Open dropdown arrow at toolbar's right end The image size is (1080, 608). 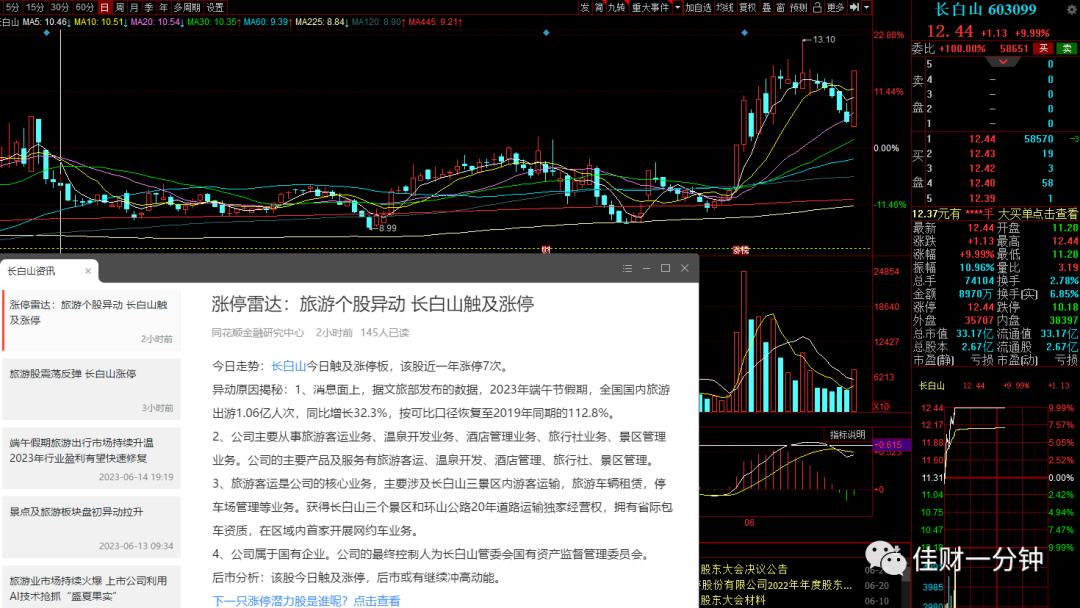(x=866, y=7)
